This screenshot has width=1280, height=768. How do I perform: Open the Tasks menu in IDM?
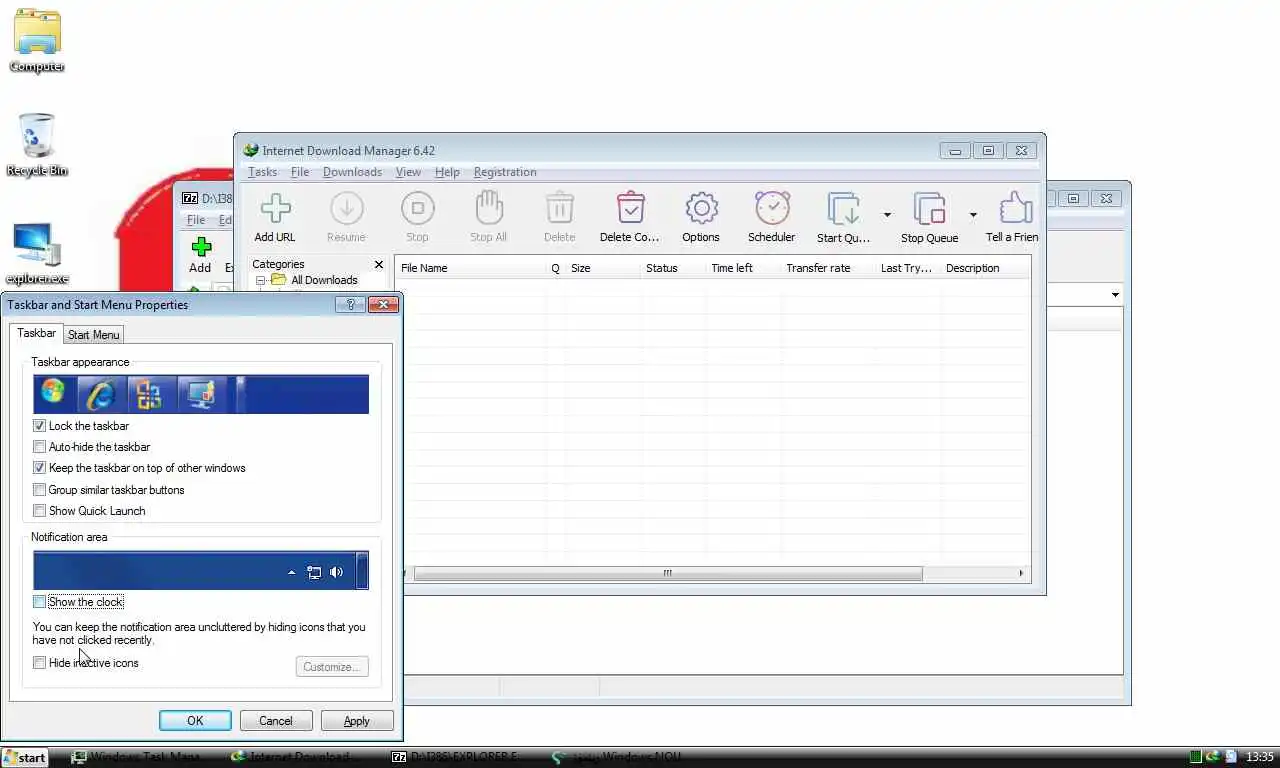(x=262, y=172)
